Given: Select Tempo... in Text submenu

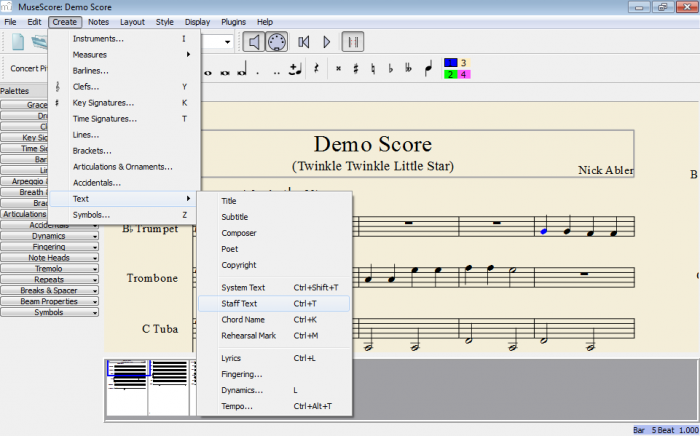Looking at the screenshot, I should point(274,406).
